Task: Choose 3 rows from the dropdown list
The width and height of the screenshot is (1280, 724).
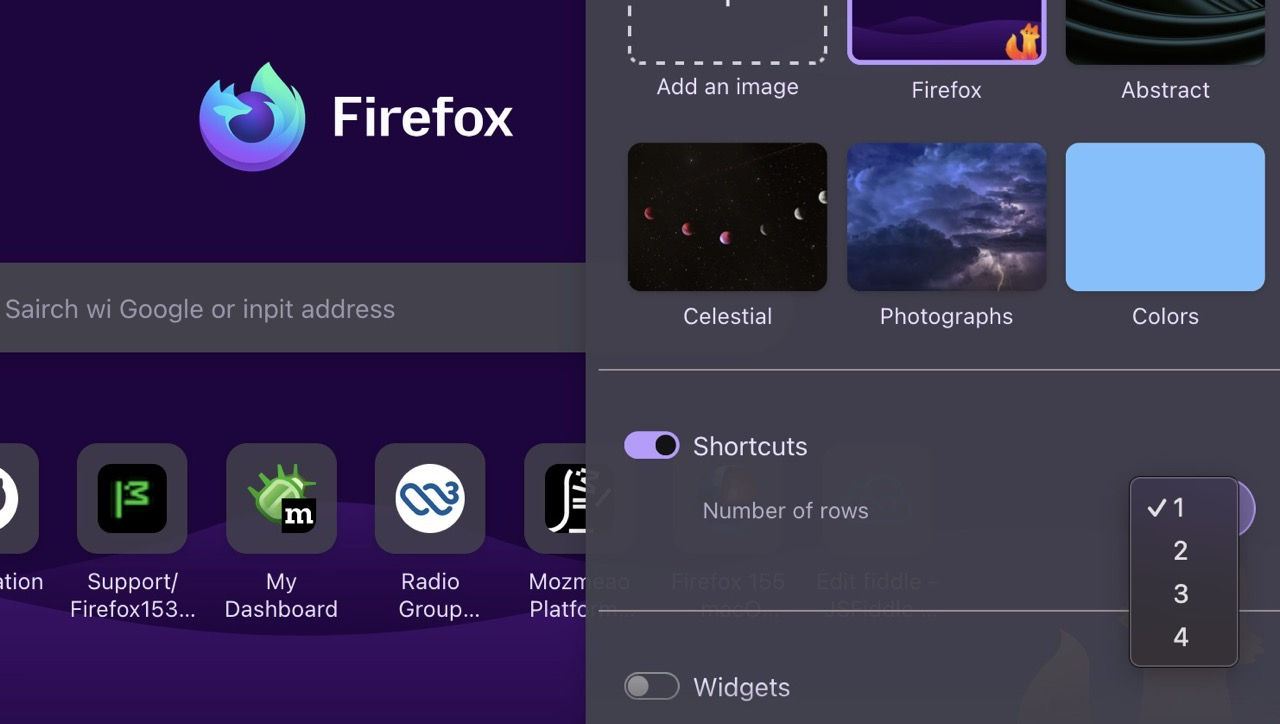Action: coord(1184,594)
